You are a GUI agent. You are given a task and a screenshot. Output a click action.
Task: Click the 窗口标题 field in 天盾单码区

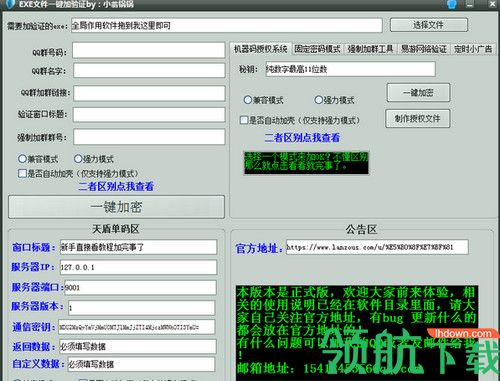point(138,247)
